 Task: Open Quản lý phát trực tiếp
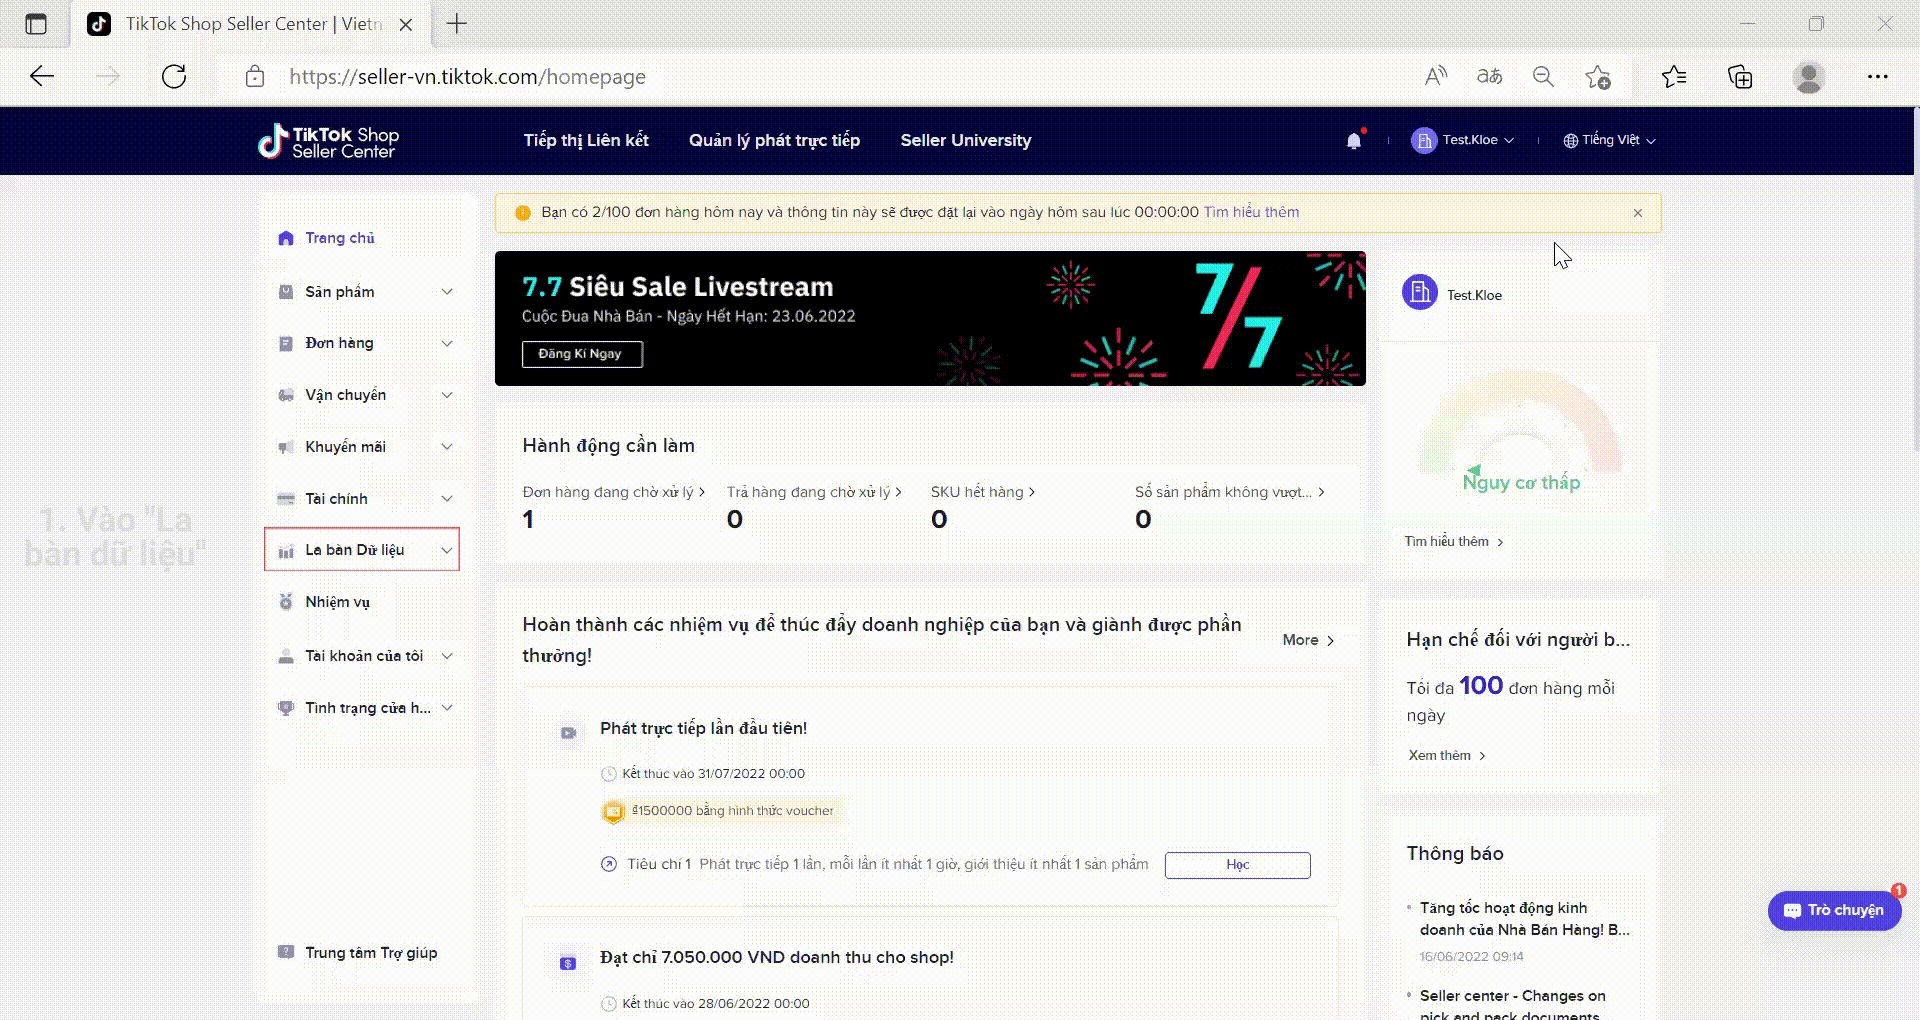(774, 141)
